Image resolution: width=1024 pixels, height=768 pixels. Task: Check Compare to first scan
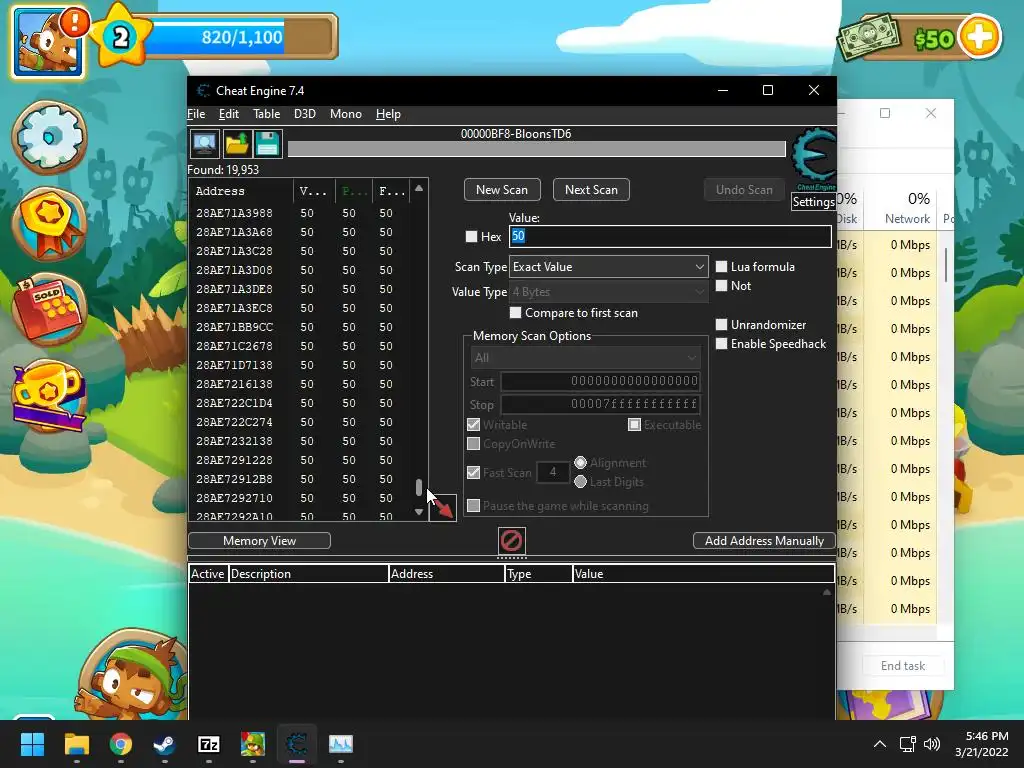tap(515, 313)
